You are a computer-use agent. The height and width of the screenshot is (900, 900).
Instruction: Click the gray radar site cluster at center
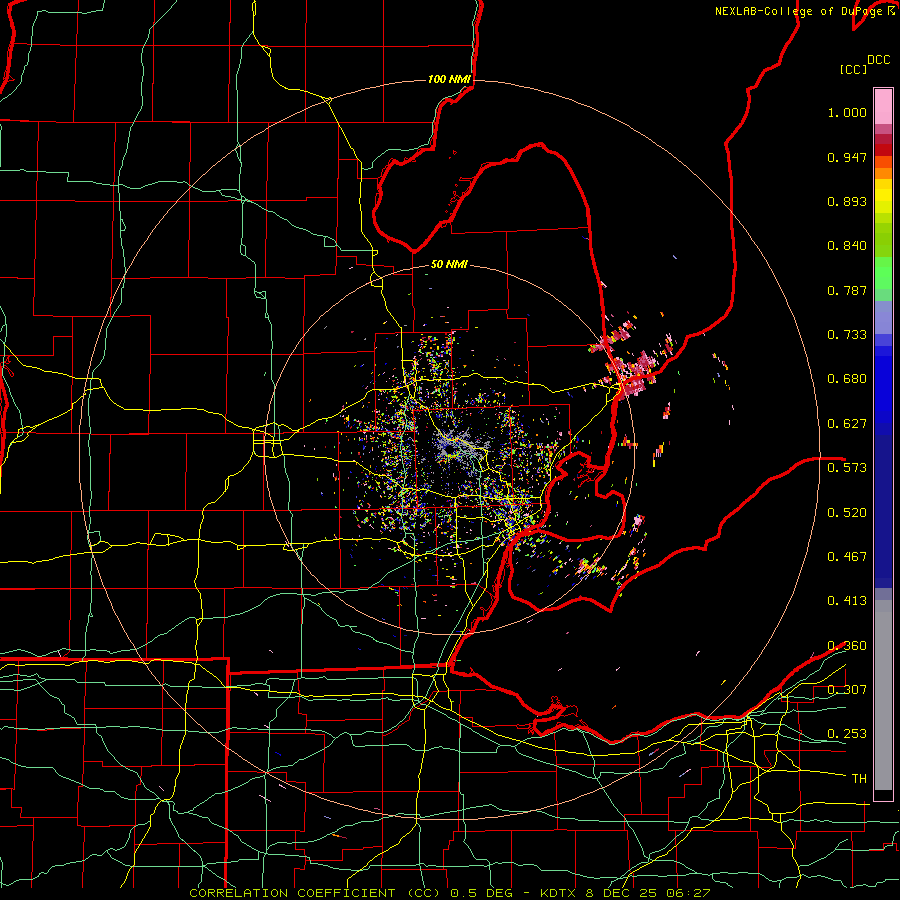click(459, 445)
